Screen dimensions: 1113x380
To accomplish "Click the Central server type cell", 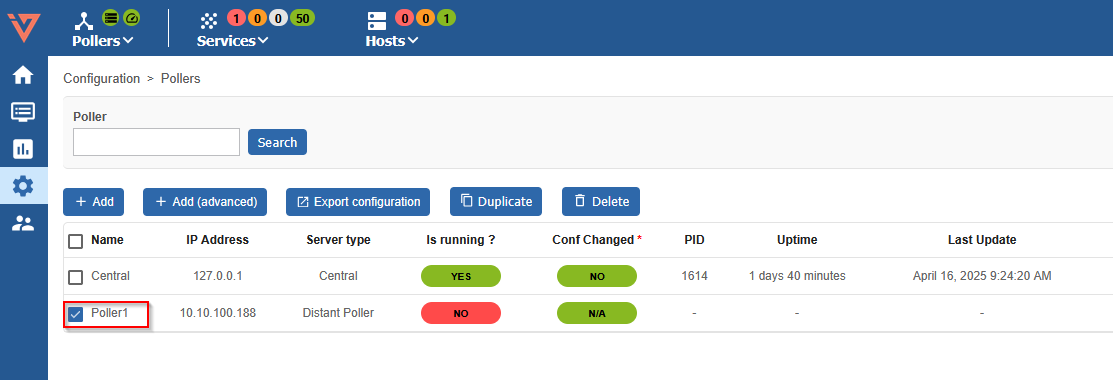I will pos(338,276).
